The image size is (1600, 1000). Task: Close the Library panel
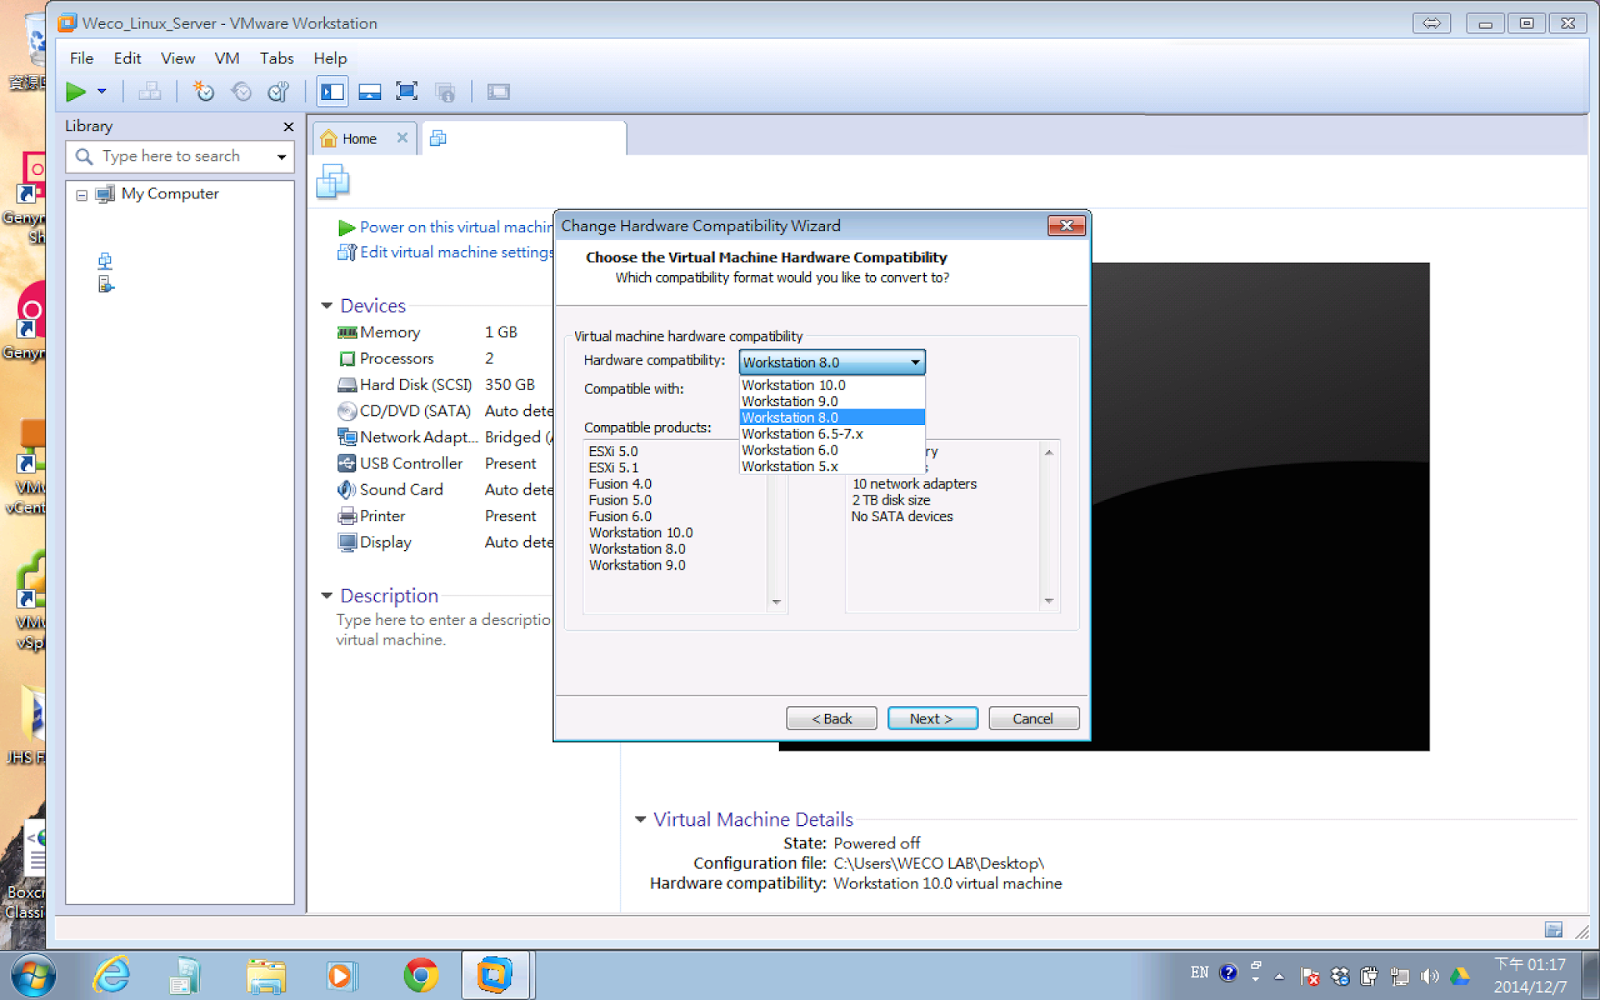coord(288,127)
